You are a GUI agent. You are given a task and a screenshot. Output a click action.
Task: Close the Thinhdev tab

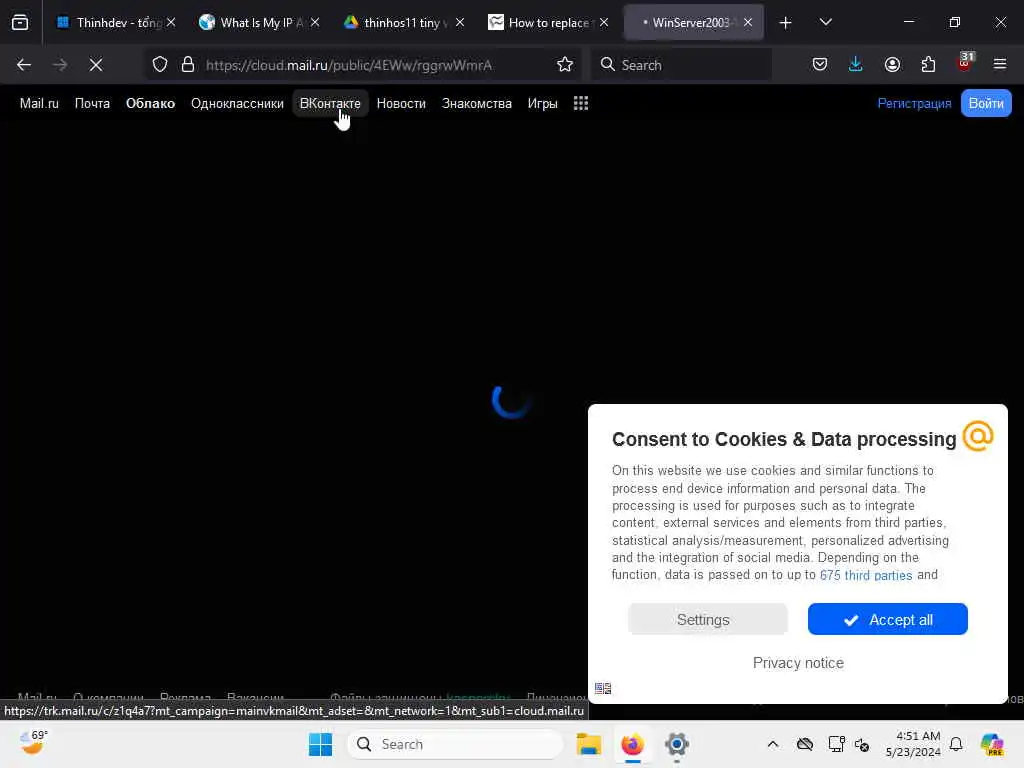tap(171, 23)
